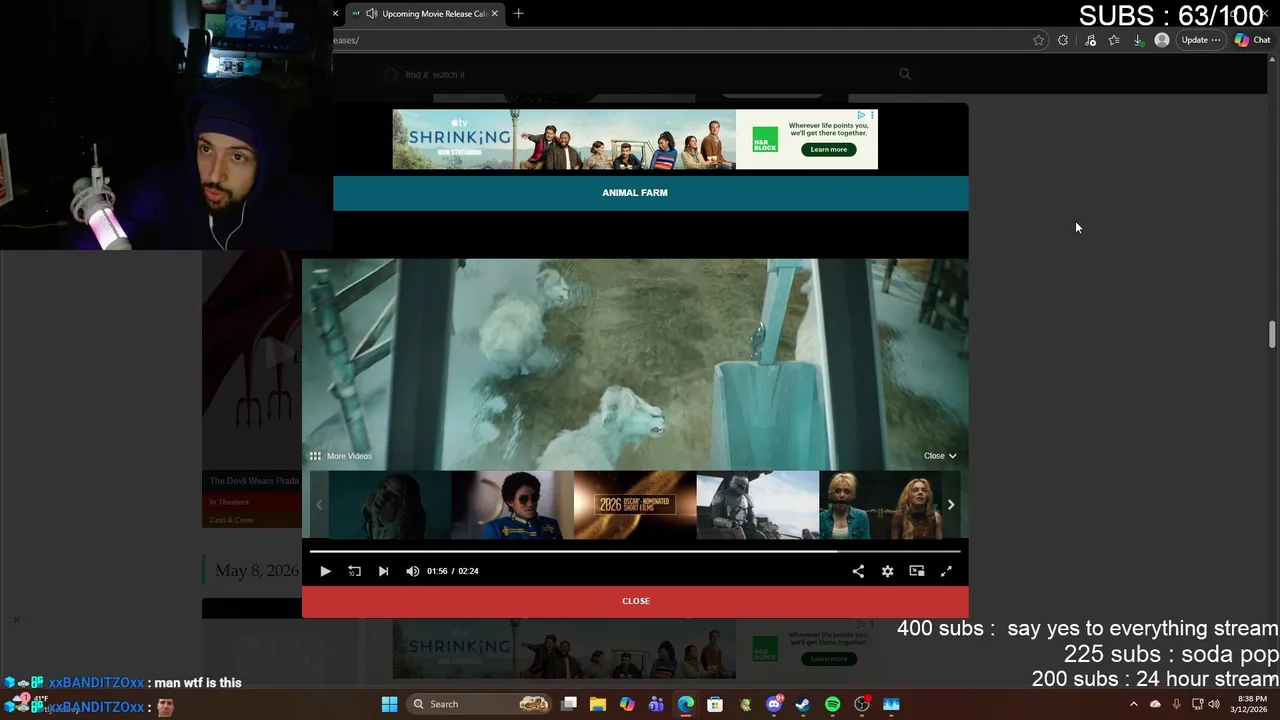Open volume control in the system tray
Viewport: 1280px width, 720px height.
pyautogui.click(x=1214, y=704)
